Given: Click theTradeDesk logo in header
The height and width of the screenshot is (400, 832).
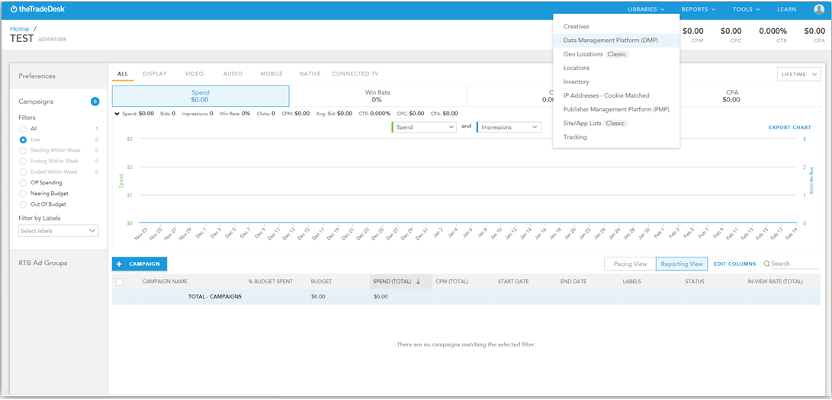Looking at the screenshot, I should coord(38,9).
